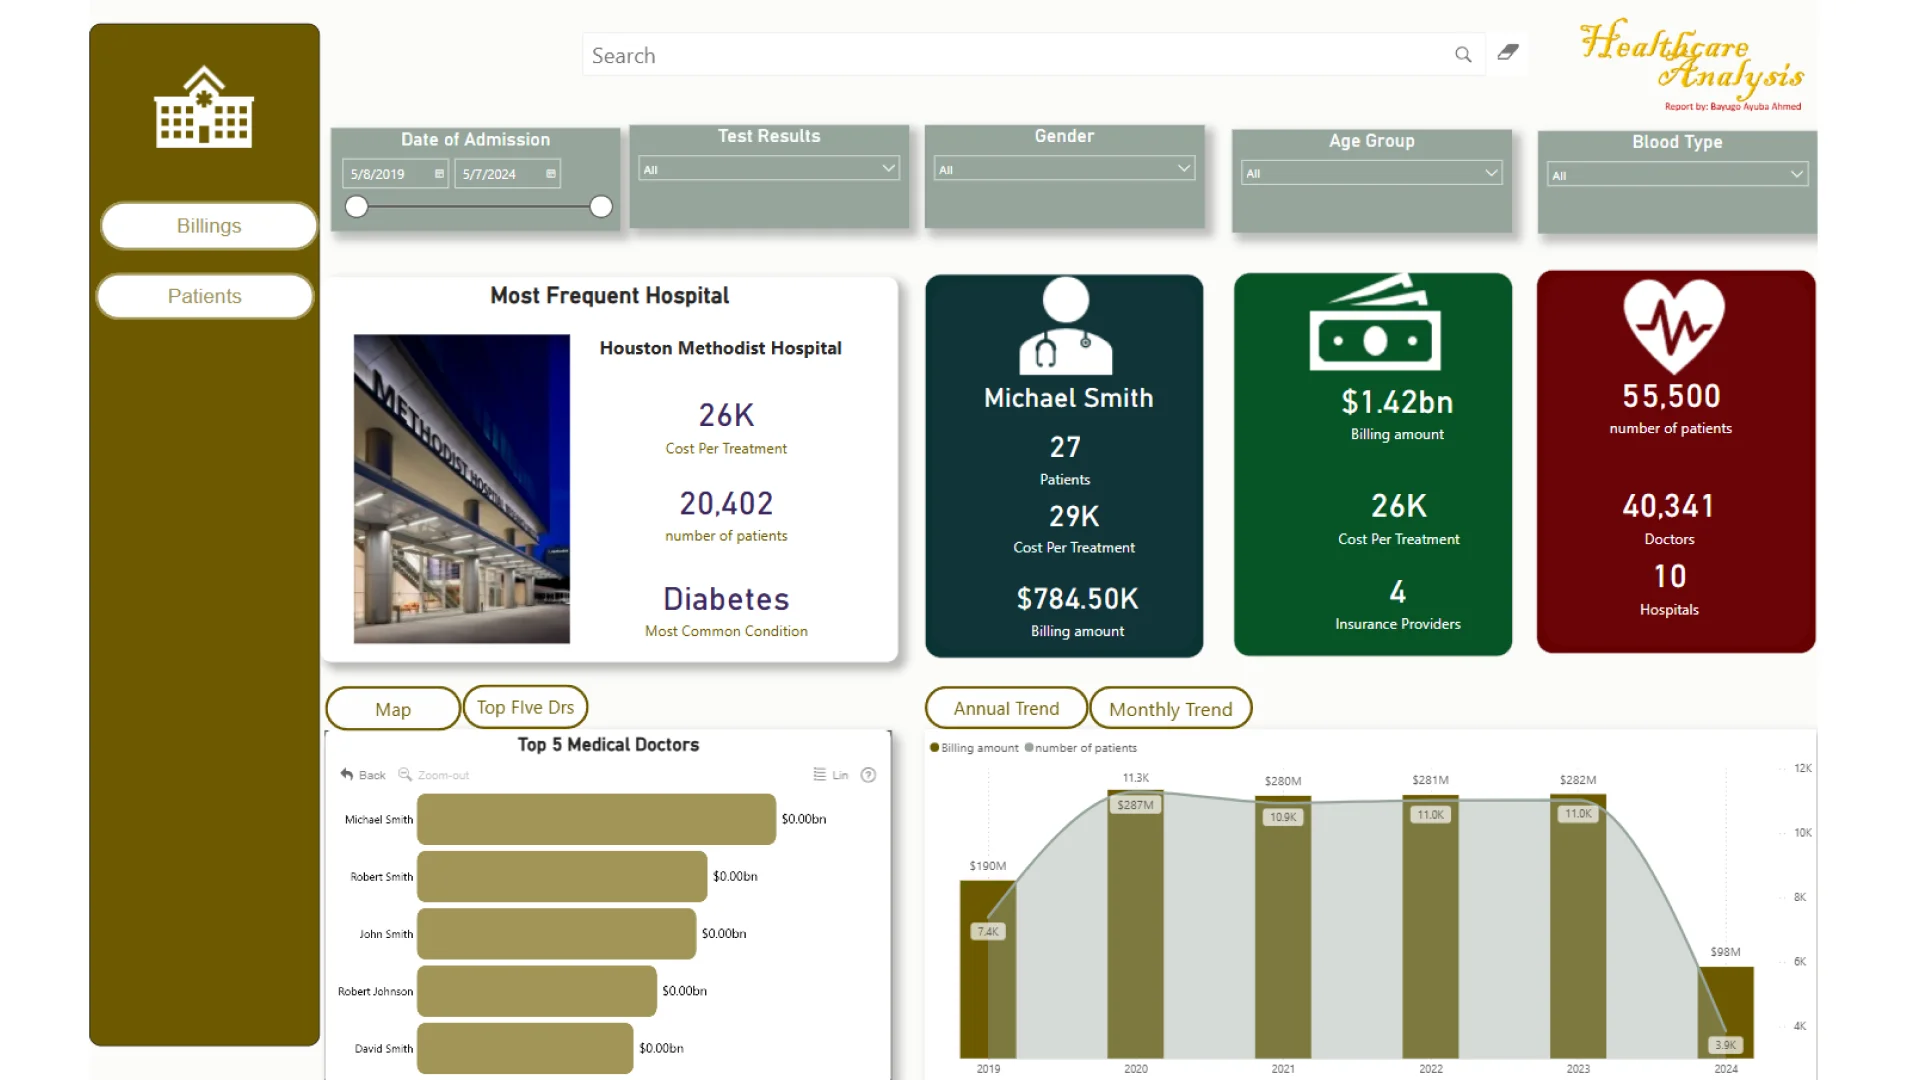The width and height of the screenshot is (1920, 1080).
Task: Click the money cash icon
Action: tap(1374, 324)
